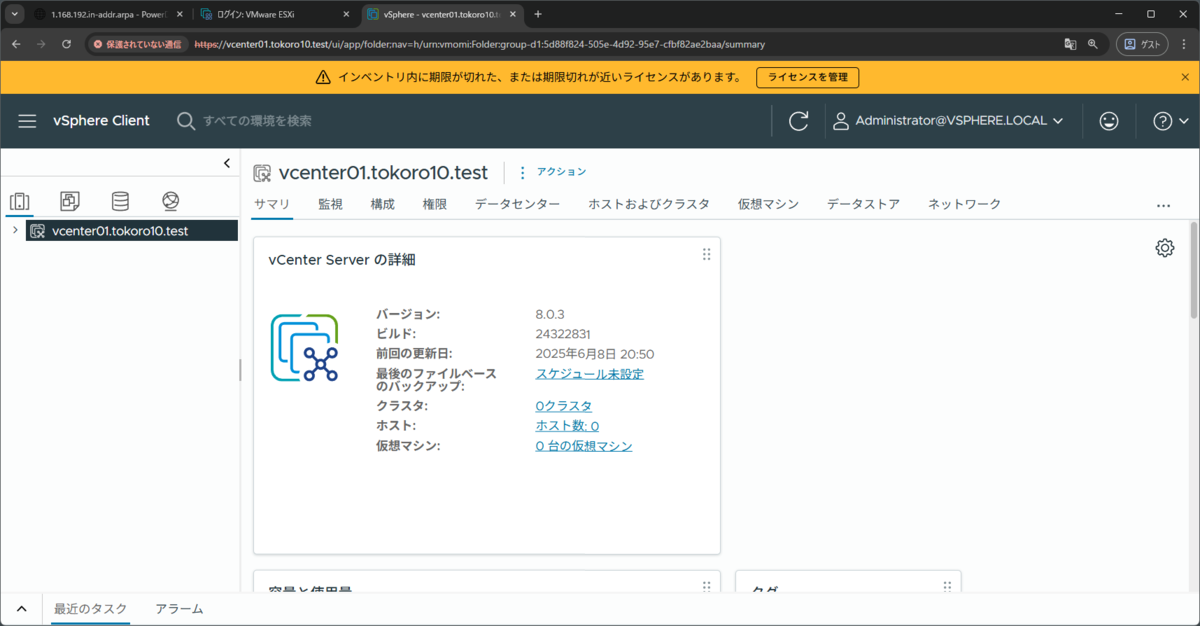Click vCenter Server details card drag handle
Image resolution: width=1200 pixels, height=626 pixels.
706,254
